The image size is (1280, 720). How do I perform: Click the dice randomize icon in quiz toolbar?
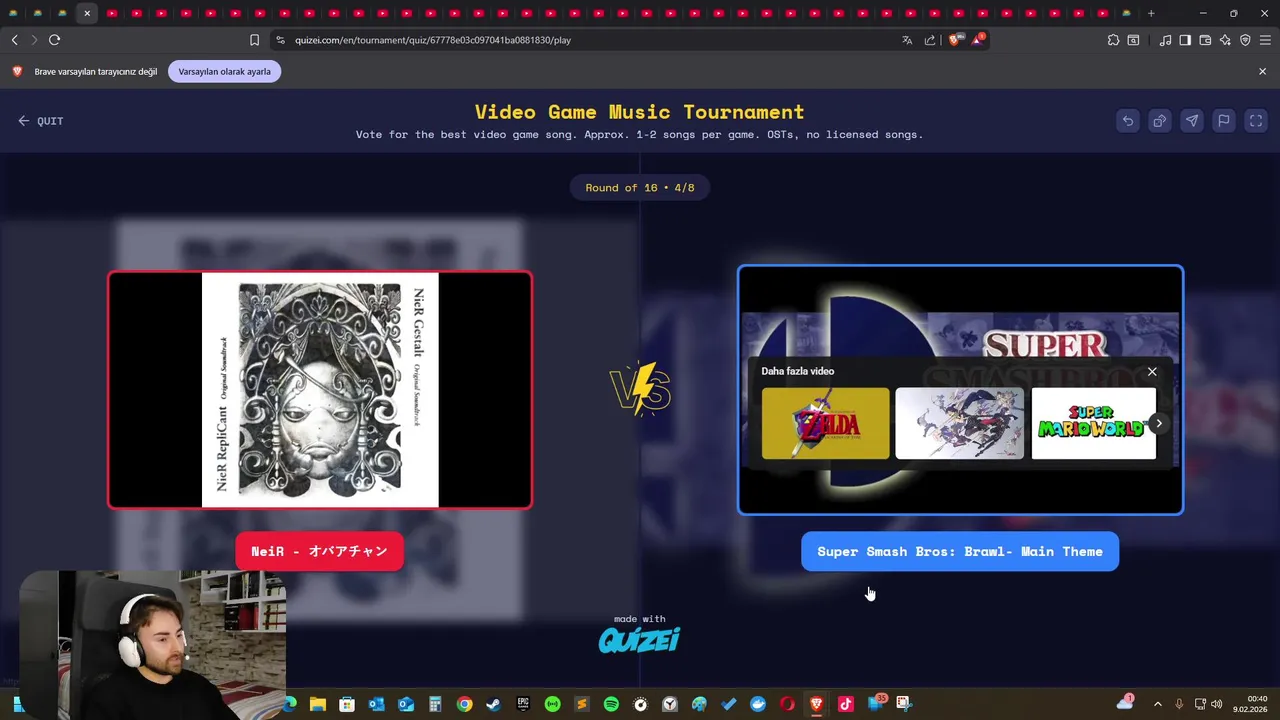point(1160,121)
